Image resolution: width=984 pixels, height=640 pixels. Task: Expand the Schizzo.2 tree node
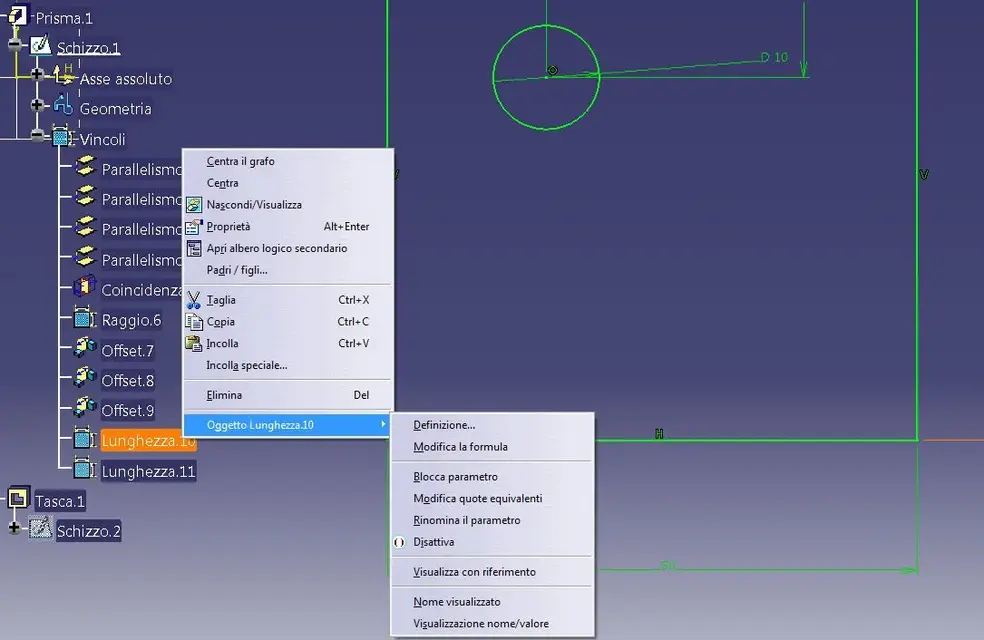click(x=14, y=527)
